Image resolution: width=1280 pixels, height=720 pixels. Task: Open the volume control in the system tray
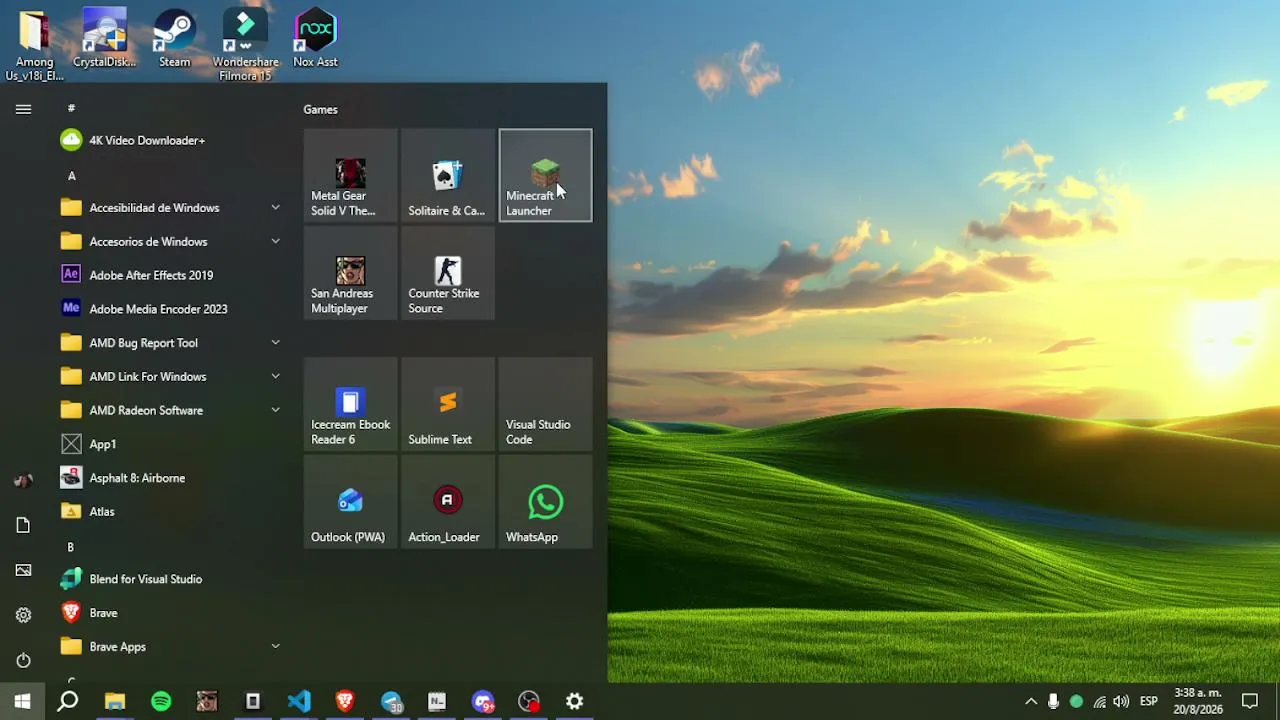1121,701
